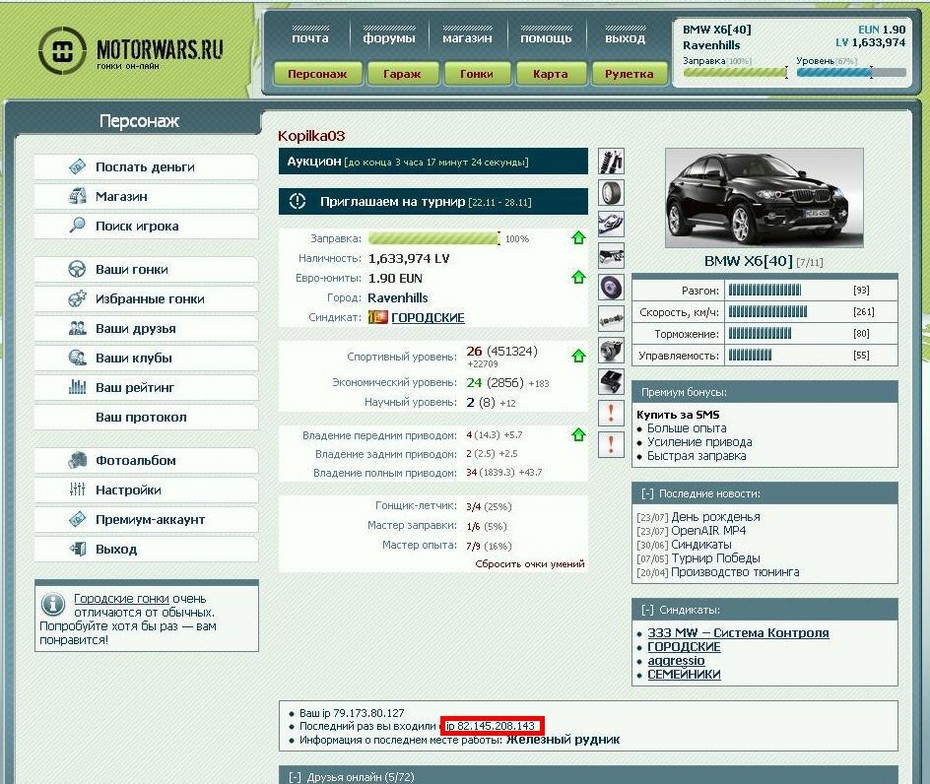
Task: Click the icon beside Премиум-аккаунт
Action: click(78, 520)
